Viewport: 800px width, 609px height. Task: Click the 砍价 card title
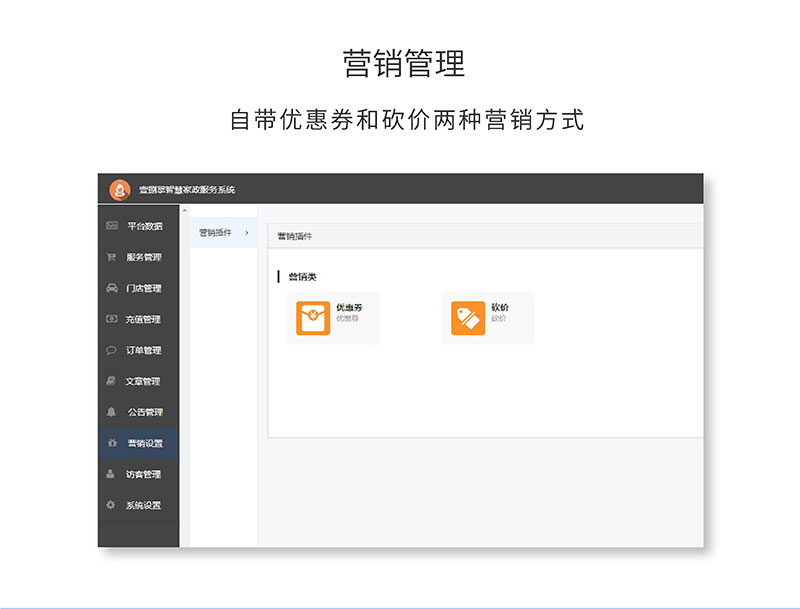pos(500,307)
